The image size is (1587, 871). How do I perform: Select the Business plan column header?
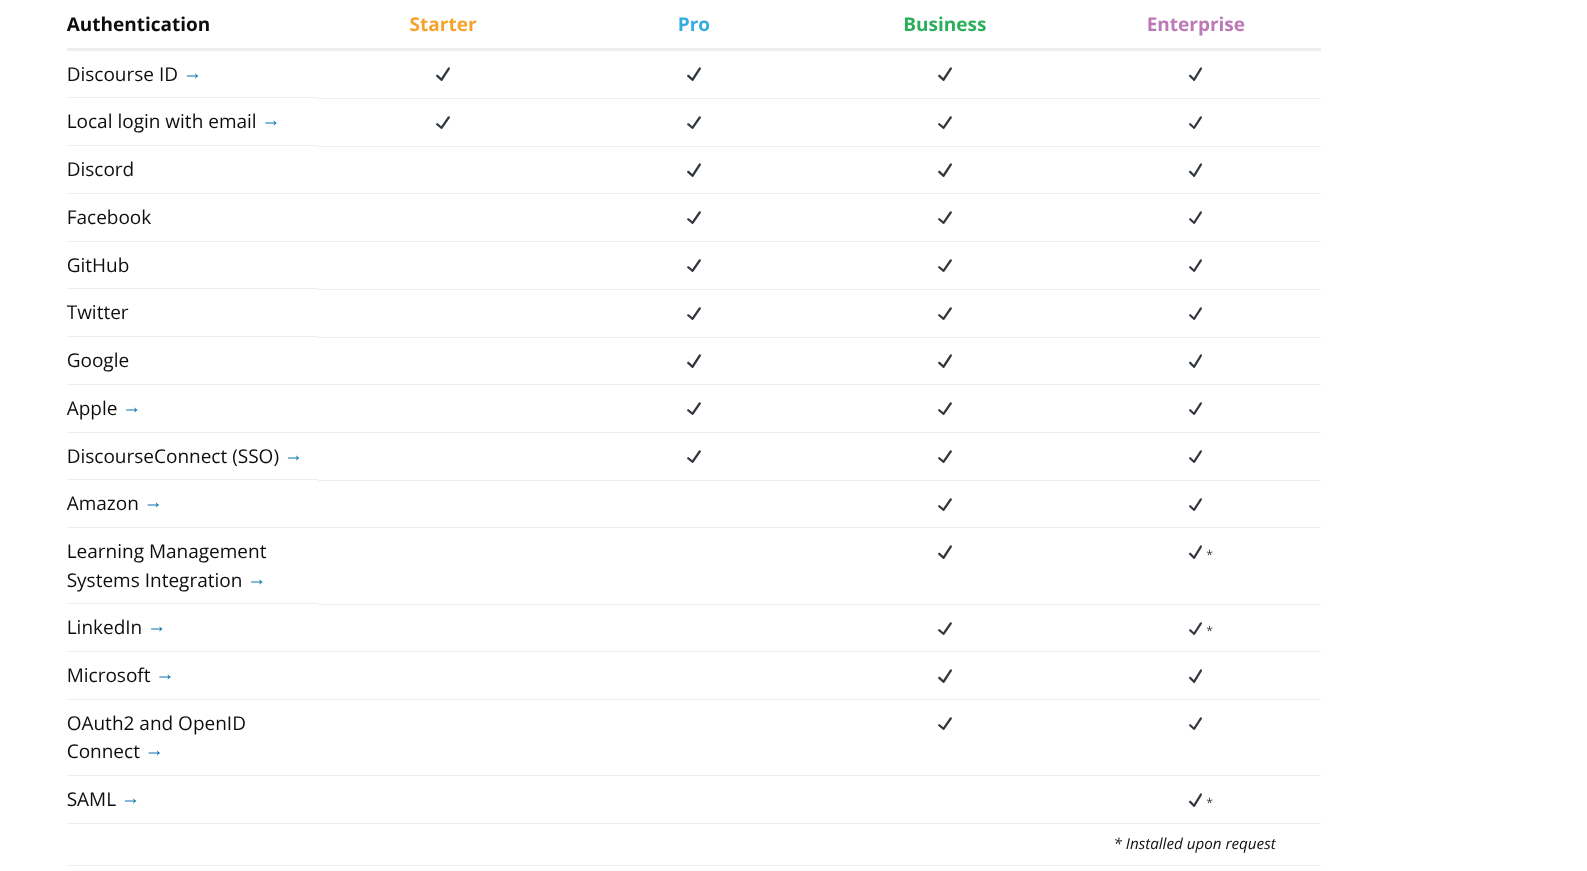[x=945, y=25]
